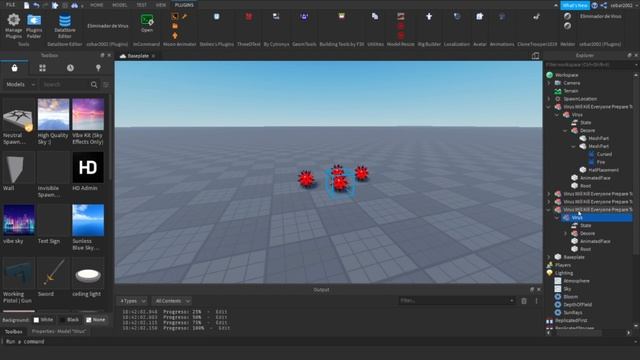Open the Rig Builder plugin
640x360 pixels.
click(x=429, y=17)
